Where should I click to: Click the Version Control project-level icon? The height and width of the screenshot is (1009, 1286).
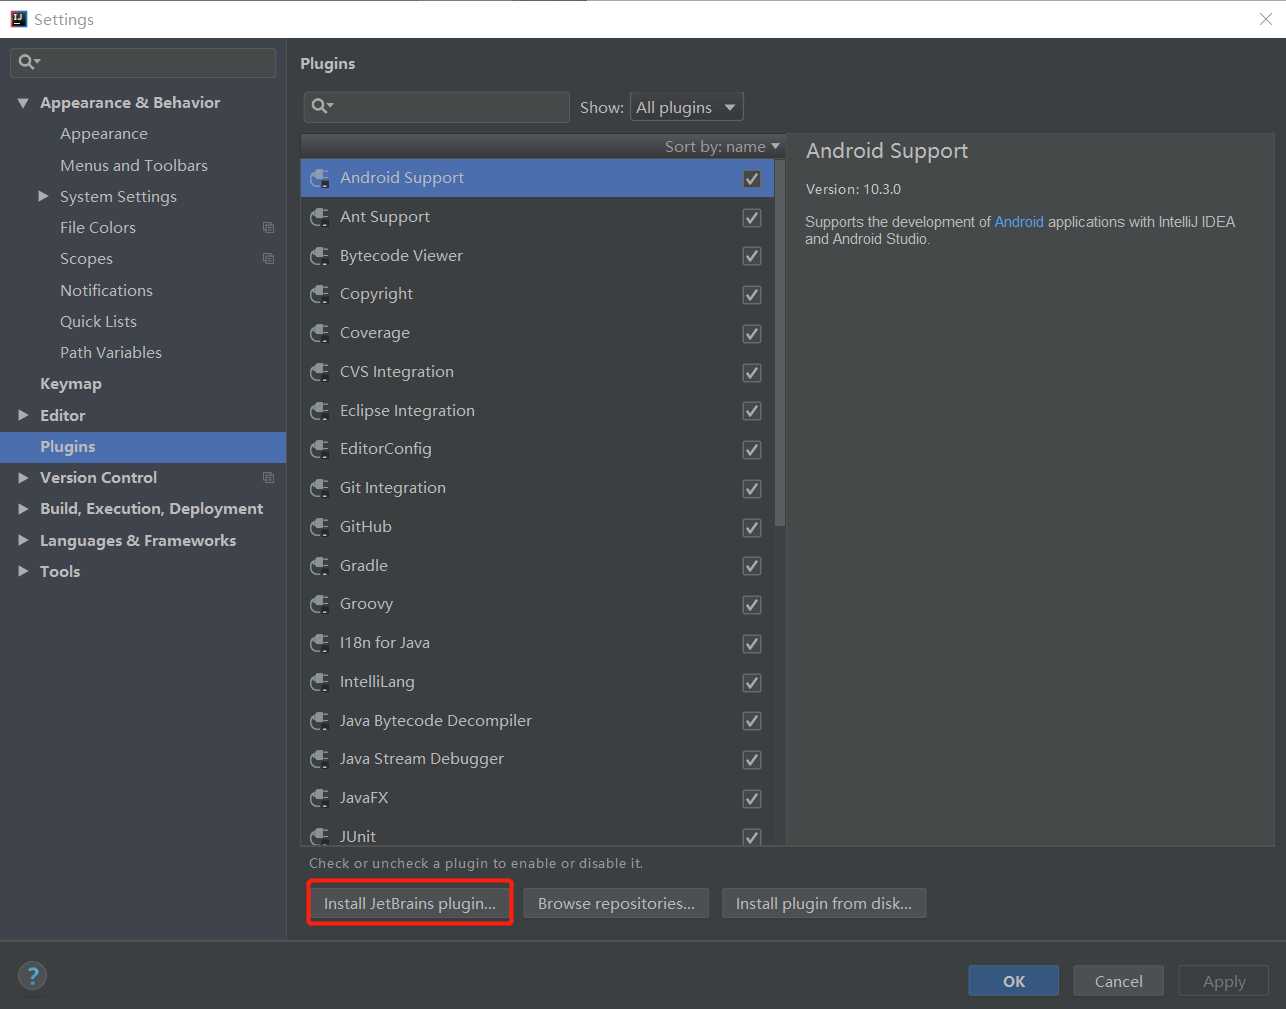[x=268, y=478]
